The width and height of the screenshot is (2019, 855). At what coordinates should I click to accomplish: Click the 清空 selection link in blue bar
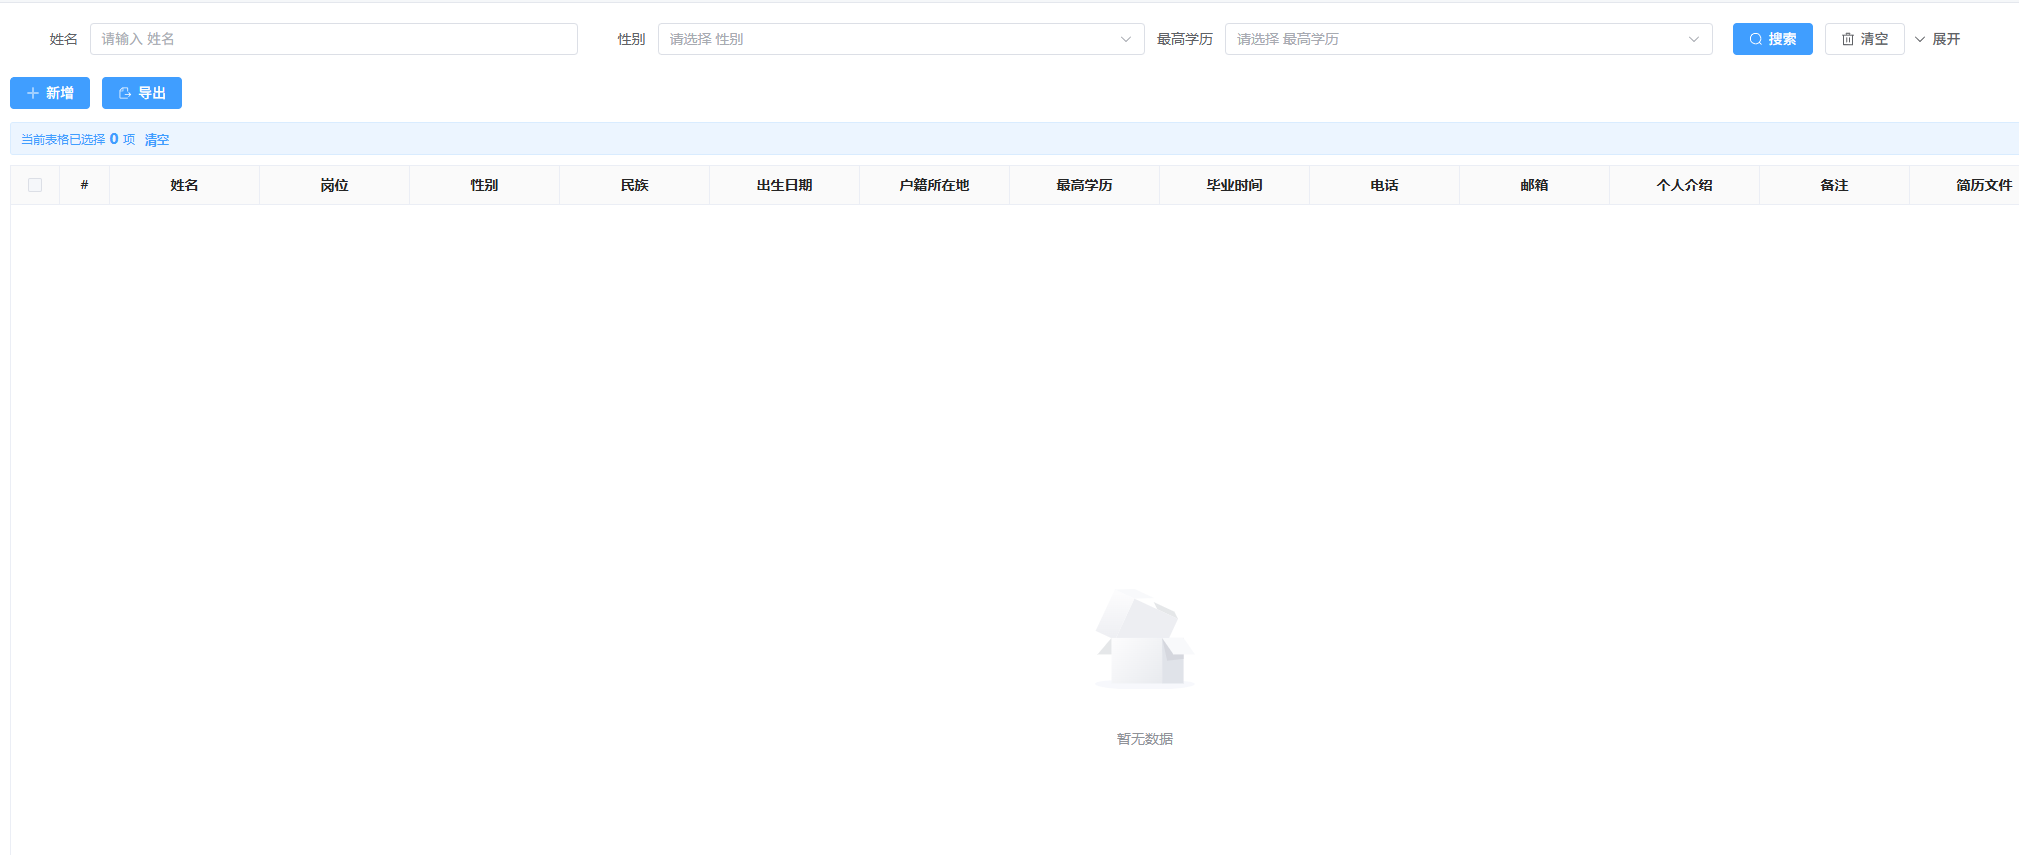(157, 140)
